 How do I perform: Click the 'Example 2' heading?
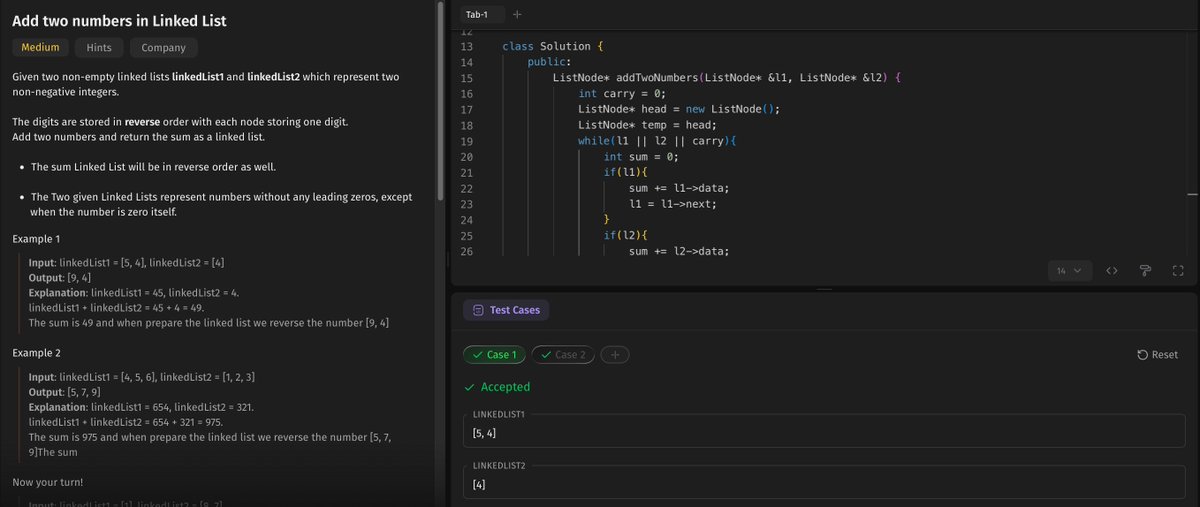tap(37, 354)
